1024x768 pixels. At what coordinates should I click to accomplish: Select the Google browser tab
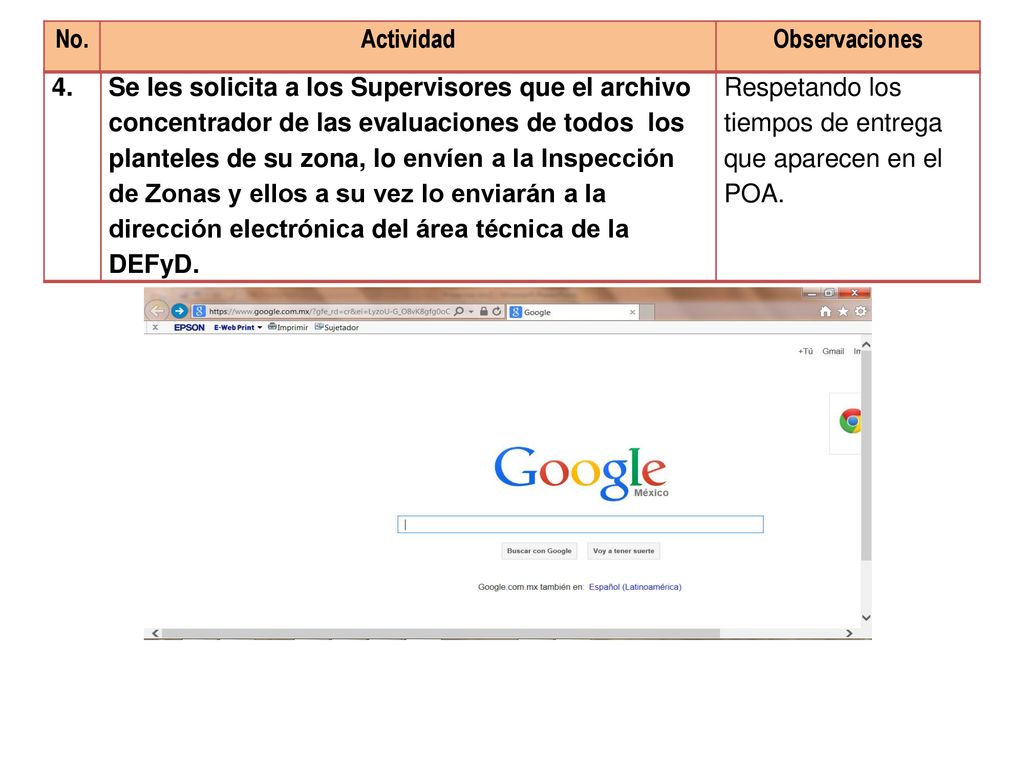[573, 312]
